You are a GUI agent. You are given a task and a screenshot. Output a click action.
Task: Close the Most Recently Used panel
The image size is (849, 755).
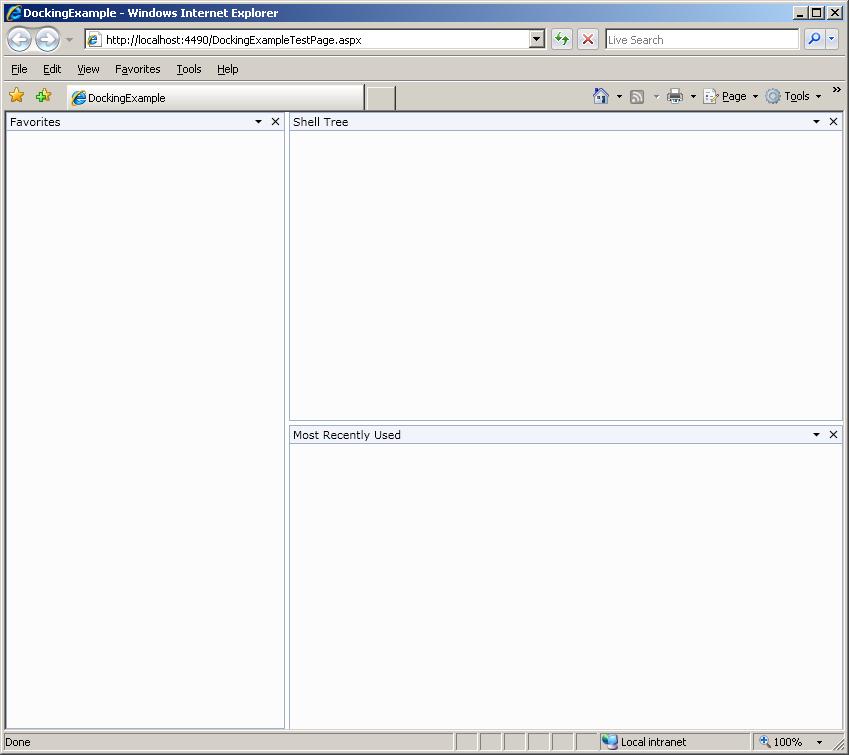click(x=833, y=434)
